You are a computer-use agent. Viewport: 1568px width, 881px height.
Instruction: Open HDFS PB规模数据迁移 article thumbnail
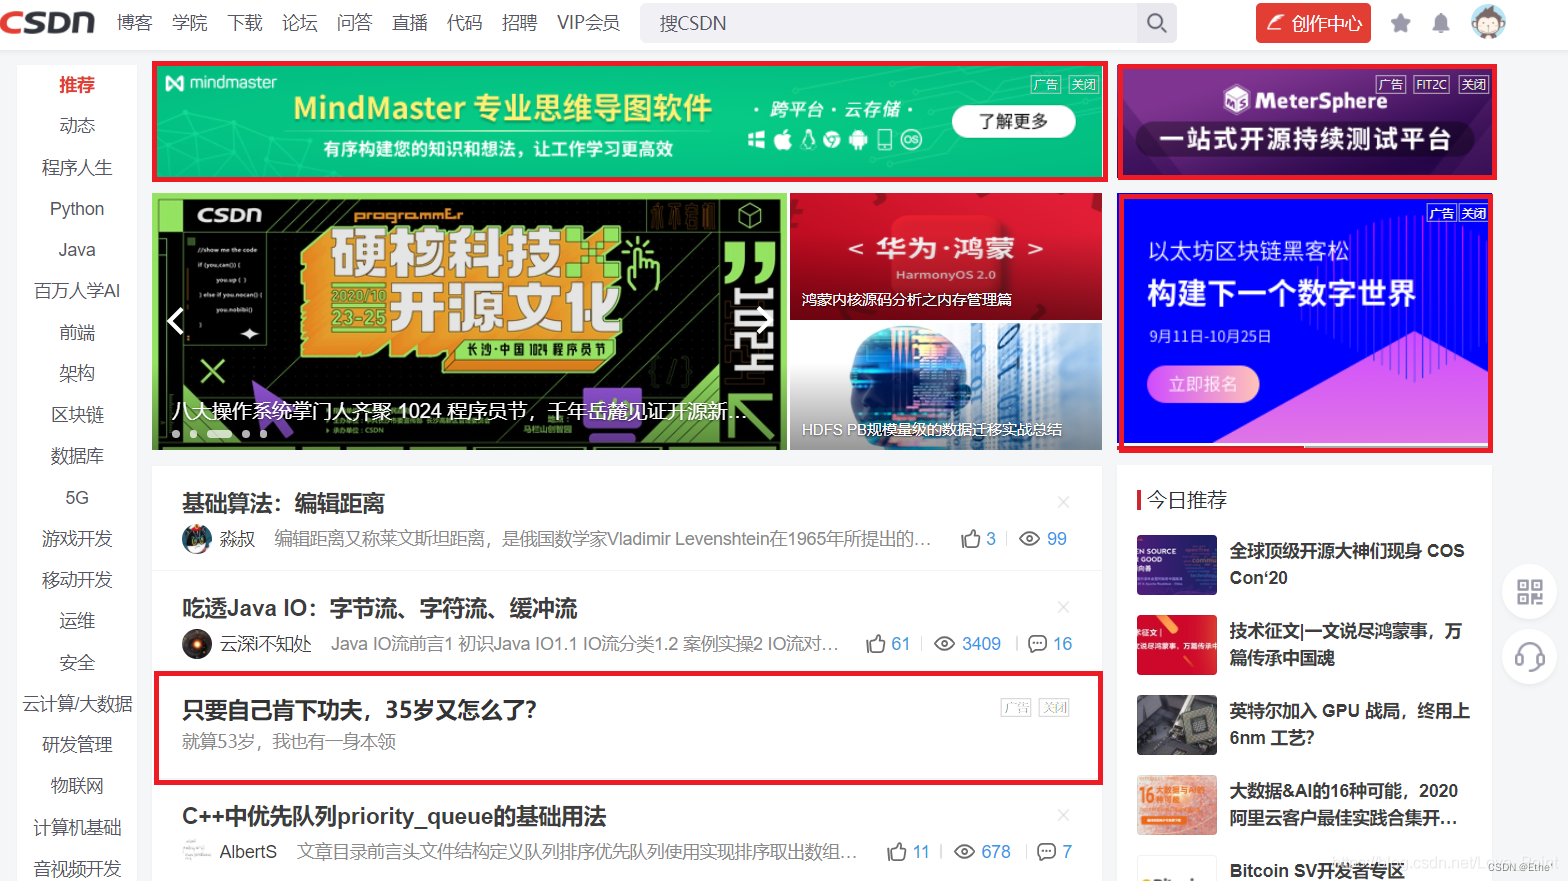946,386
